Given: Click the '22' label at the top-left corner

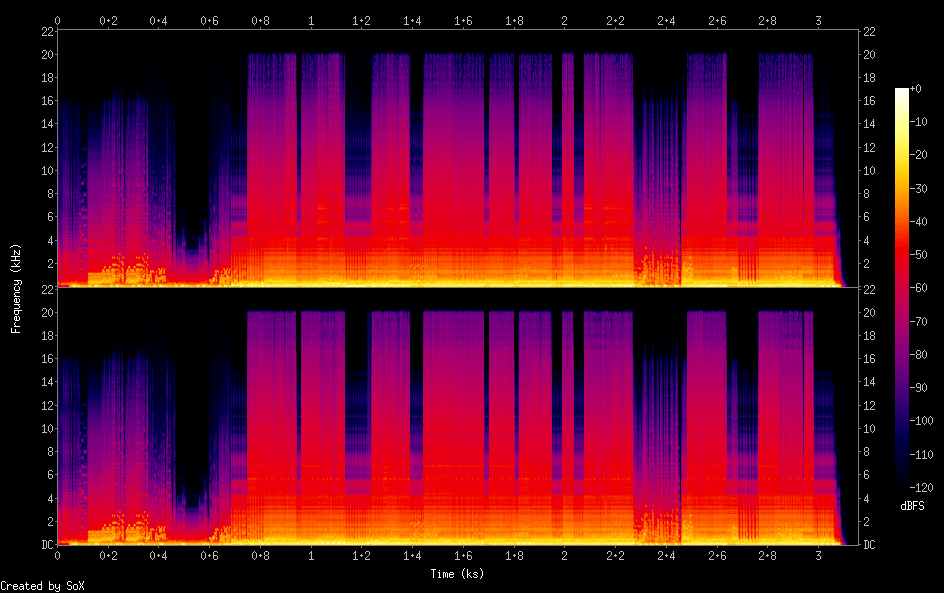Looking at the screenshot, I should tap(47, 31).
